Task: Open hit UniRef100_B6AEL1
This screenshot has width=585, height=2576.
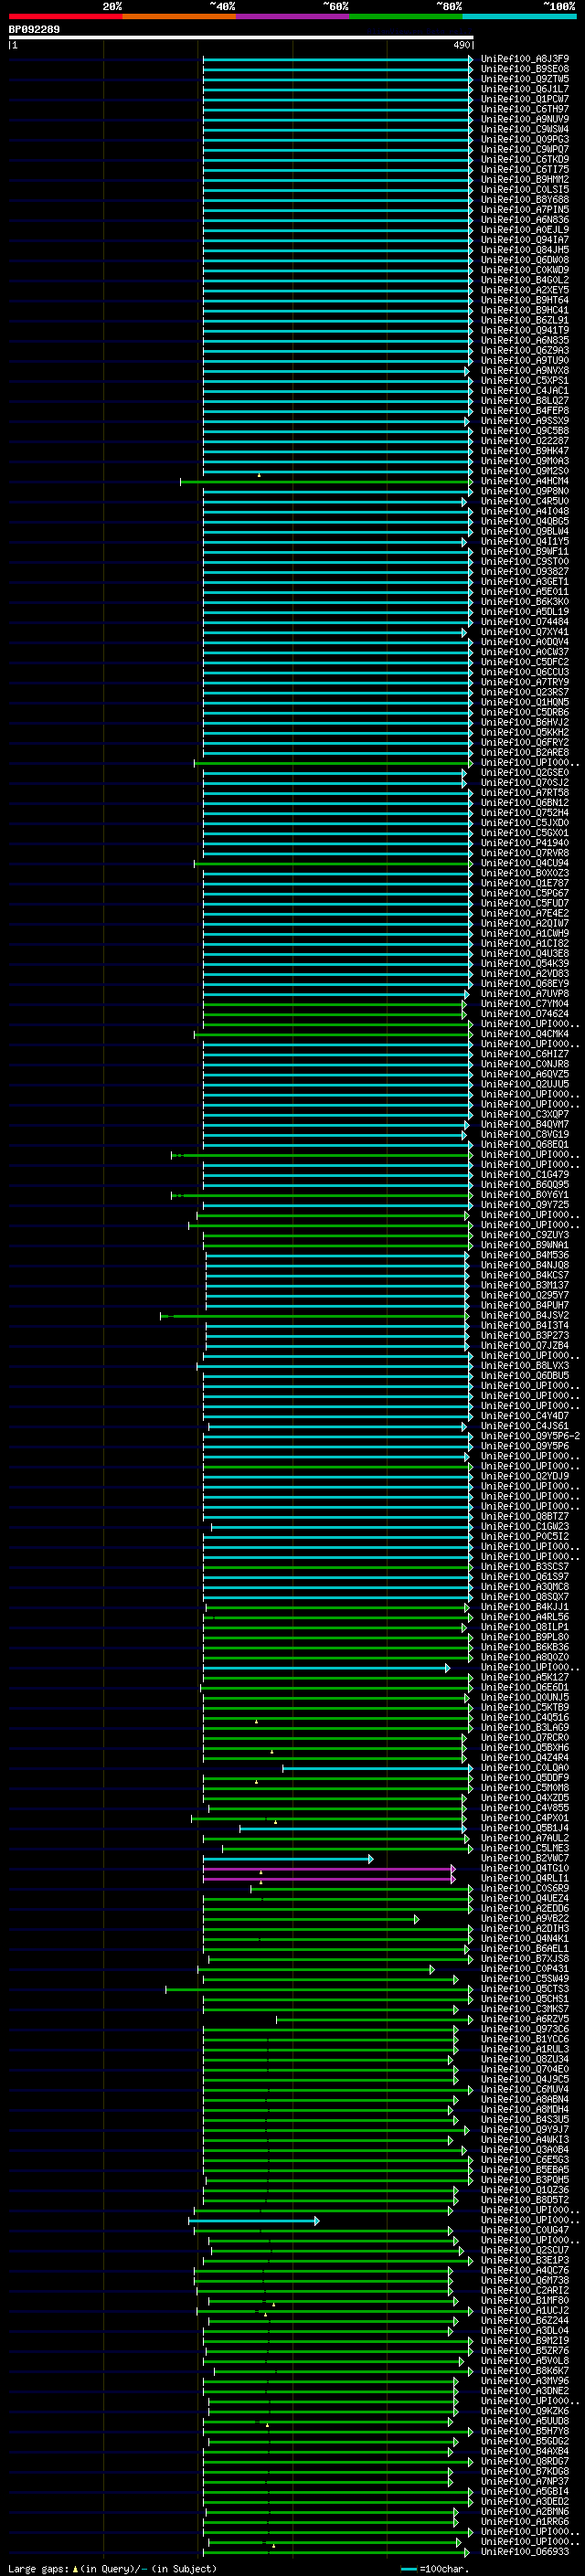Action: (x=524, y=1948)
